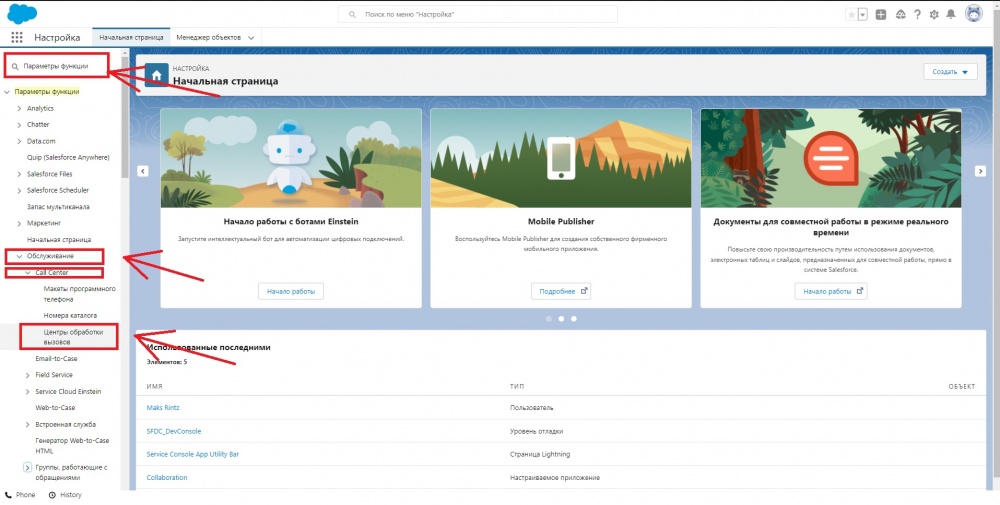Image resolution: width=1000 pixels, height=505 pixels.
Task: Add current page to favorites star
Action: click(x=851, y=15)
